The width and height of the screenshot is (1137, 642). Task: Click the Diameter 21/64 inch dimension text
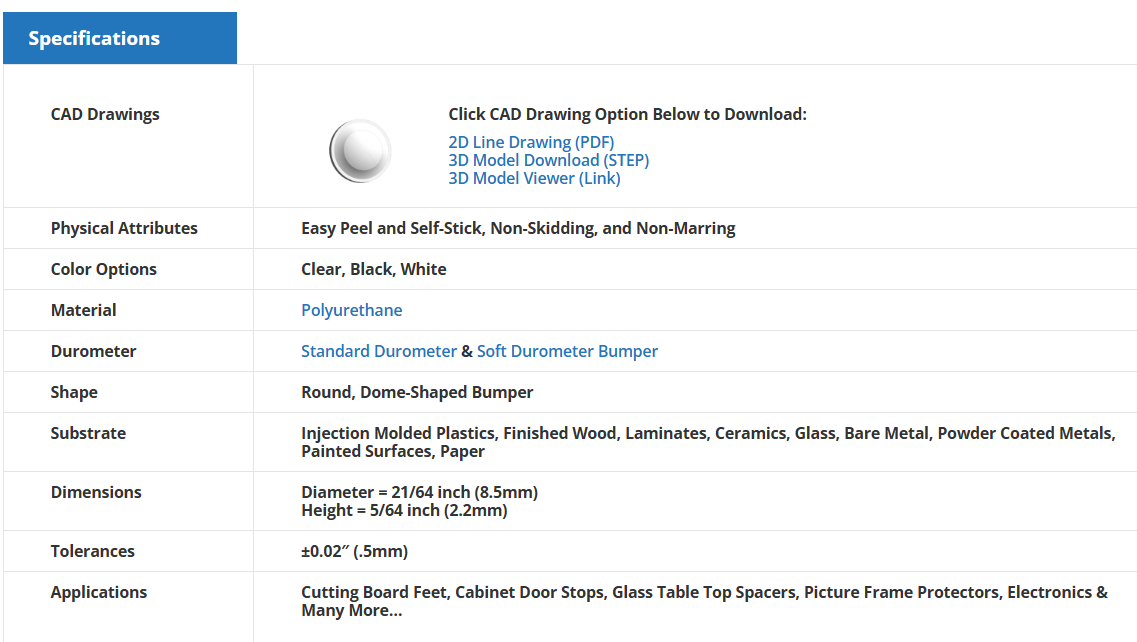tap(419, 493)
